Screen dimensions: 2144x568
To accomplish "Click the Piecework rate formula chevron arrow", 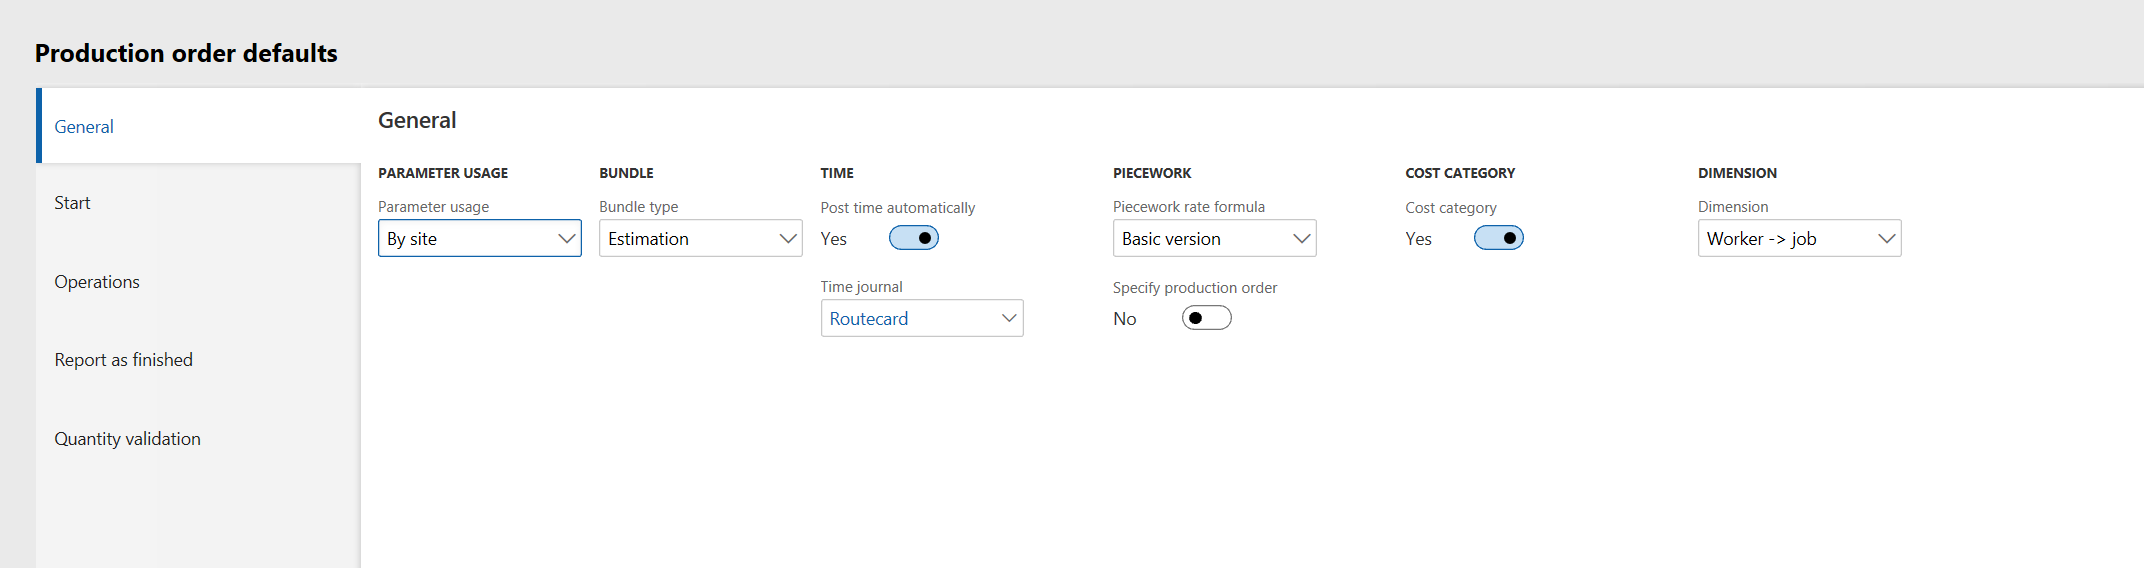I will click(1301, 239).
